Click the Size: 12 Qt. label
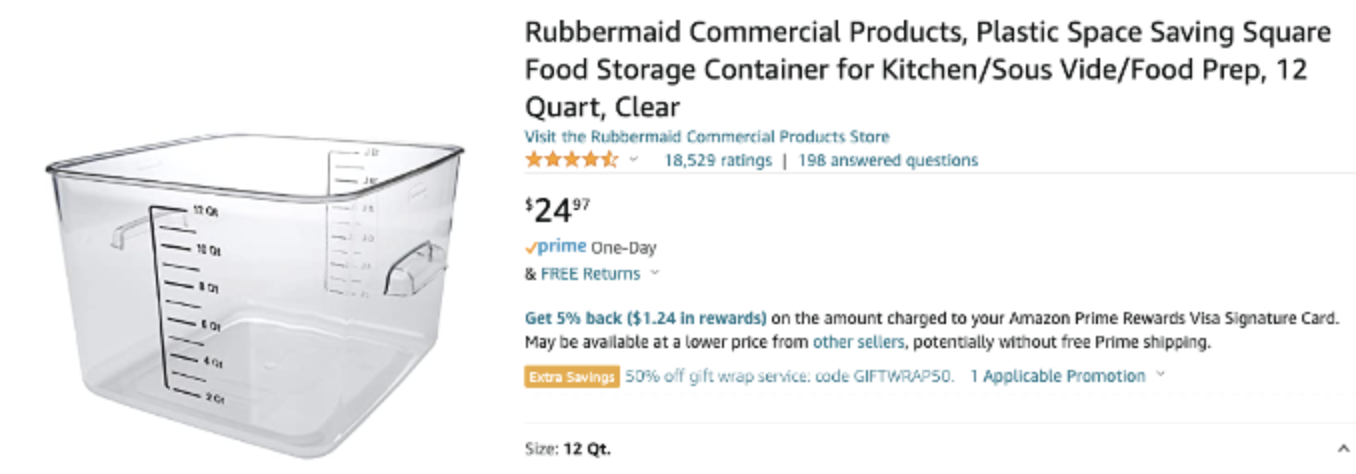1356x474 pixels. coord(567,449)
